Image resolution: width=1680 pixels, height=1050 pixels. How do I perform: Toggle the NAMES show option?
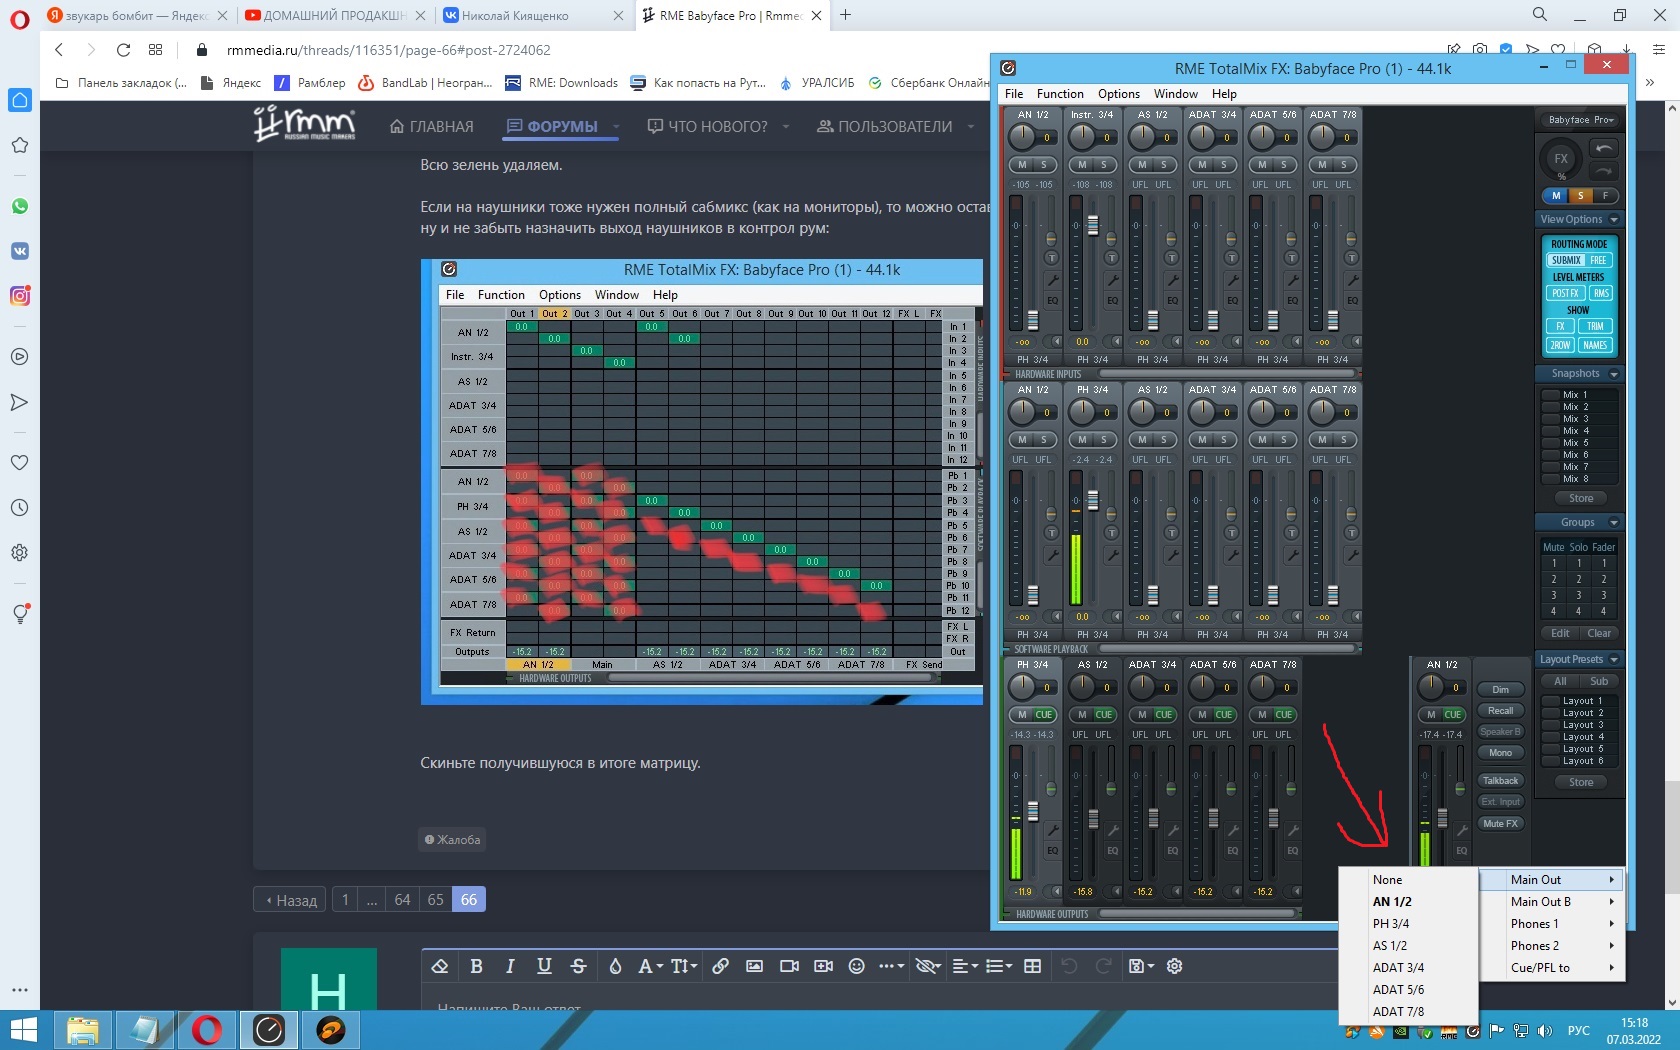coord(1595,346)
